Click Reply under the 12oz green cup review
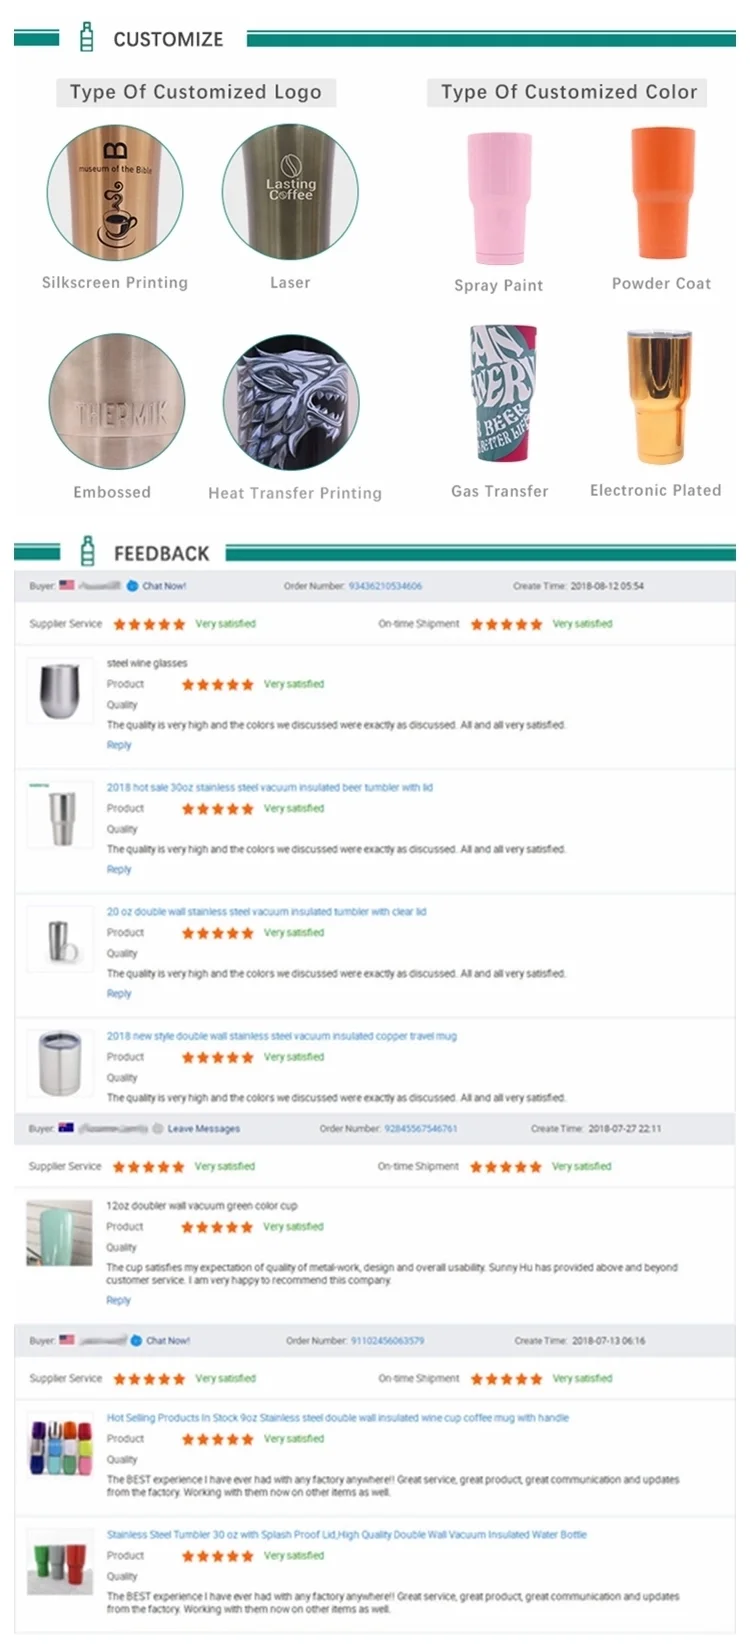The width and height of the screenshot is (750, 1648). (118, 1300)
